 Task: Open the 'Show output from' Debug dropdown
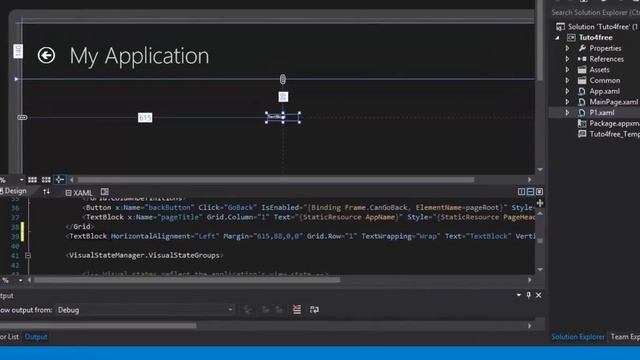click(x=145, y=310)
